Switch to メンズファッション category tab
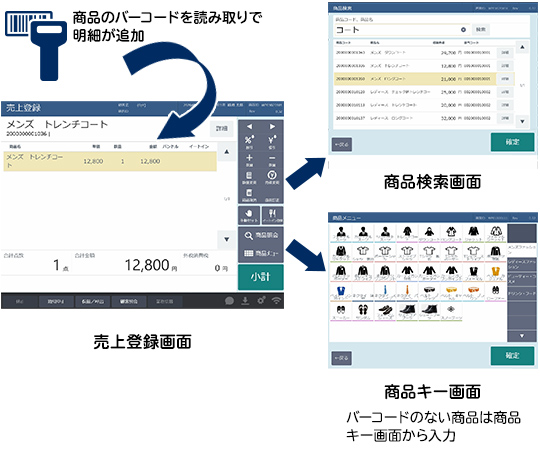The height and width of the screenshot is (450, 540). [x=521, y=249]
